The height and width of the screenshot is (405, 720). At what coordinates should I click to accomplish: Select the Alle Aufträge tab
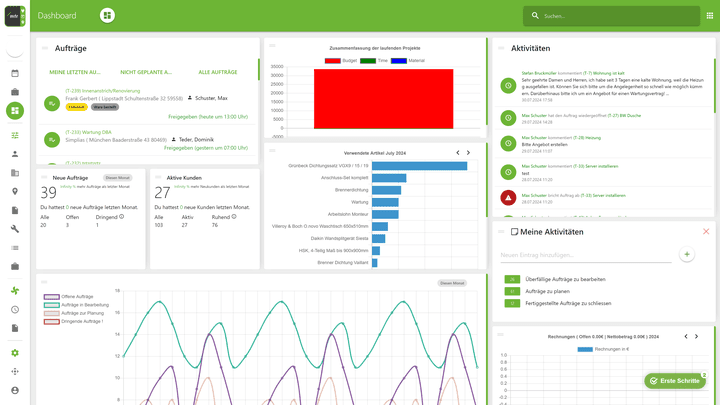[x=218, y=72]
